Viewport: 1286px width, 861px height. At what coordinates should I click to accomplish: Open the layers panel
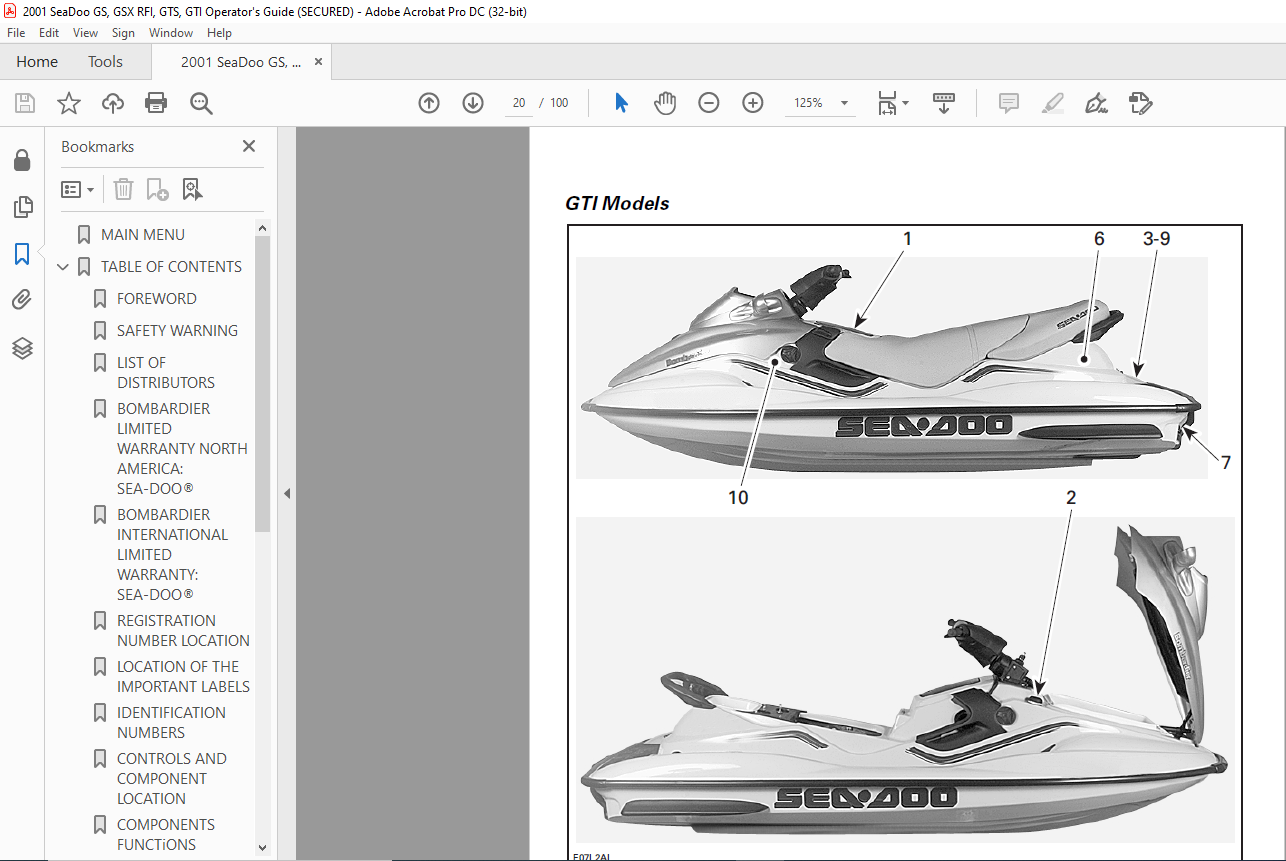coord(22,348)
